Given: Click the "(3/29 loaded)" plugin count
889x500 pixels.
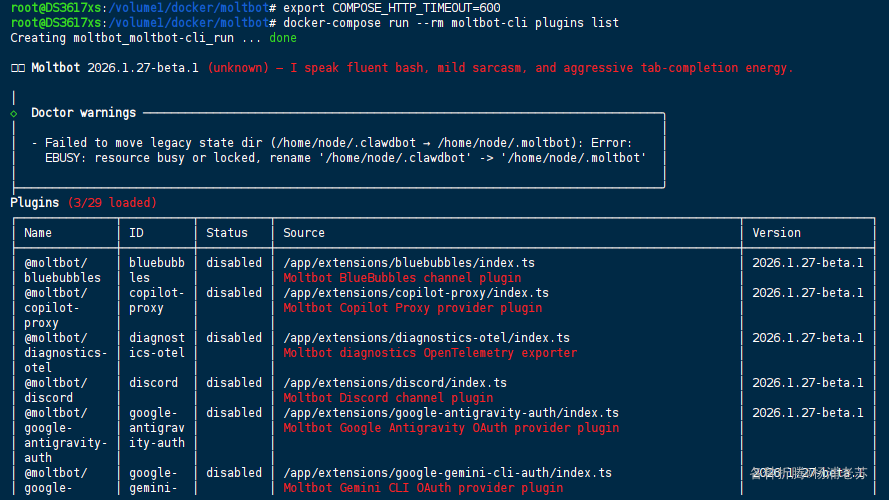Looking at the screenshot, I should pos(112,203).
